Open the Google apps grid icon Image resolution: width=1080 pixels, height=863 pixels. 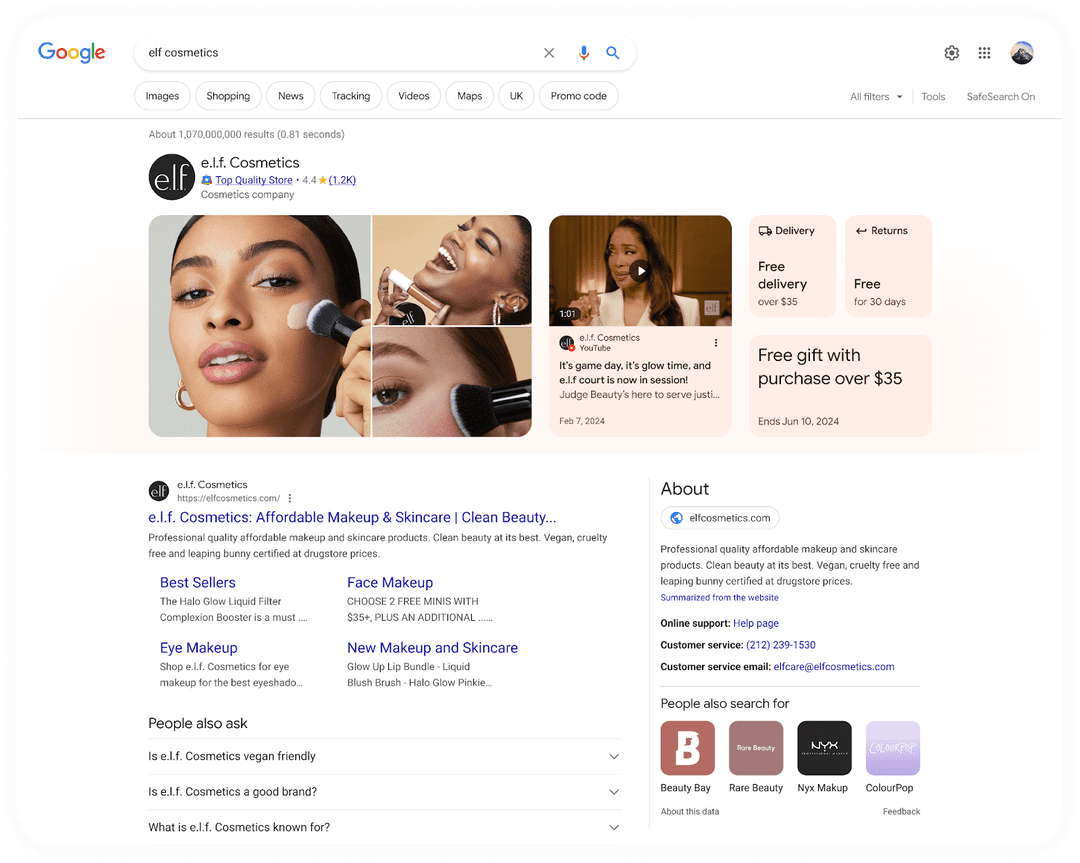pos(984,53)
